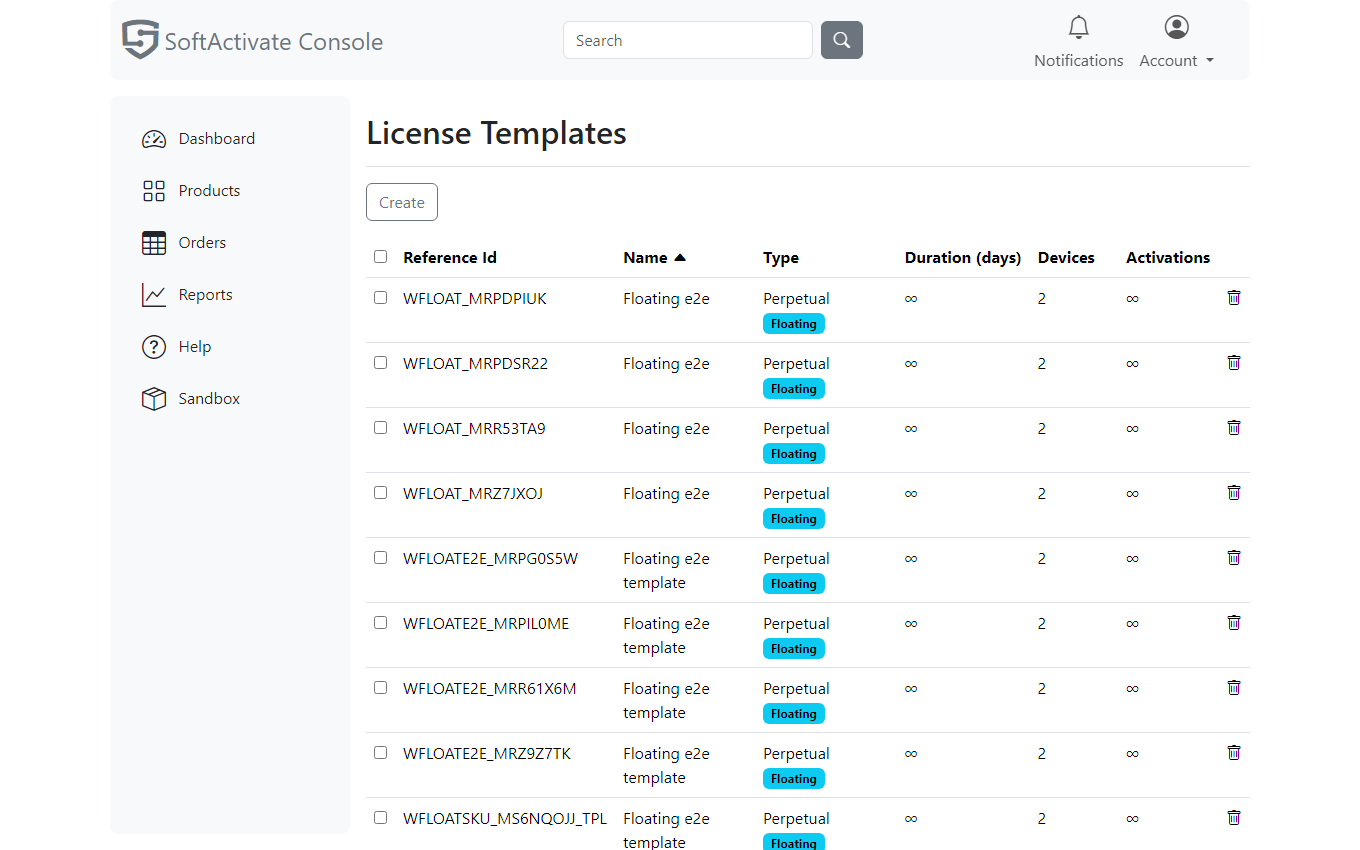Click the Reports chart icon
This screenshot has height=850, width=1360.
click(x=154, y=295)
